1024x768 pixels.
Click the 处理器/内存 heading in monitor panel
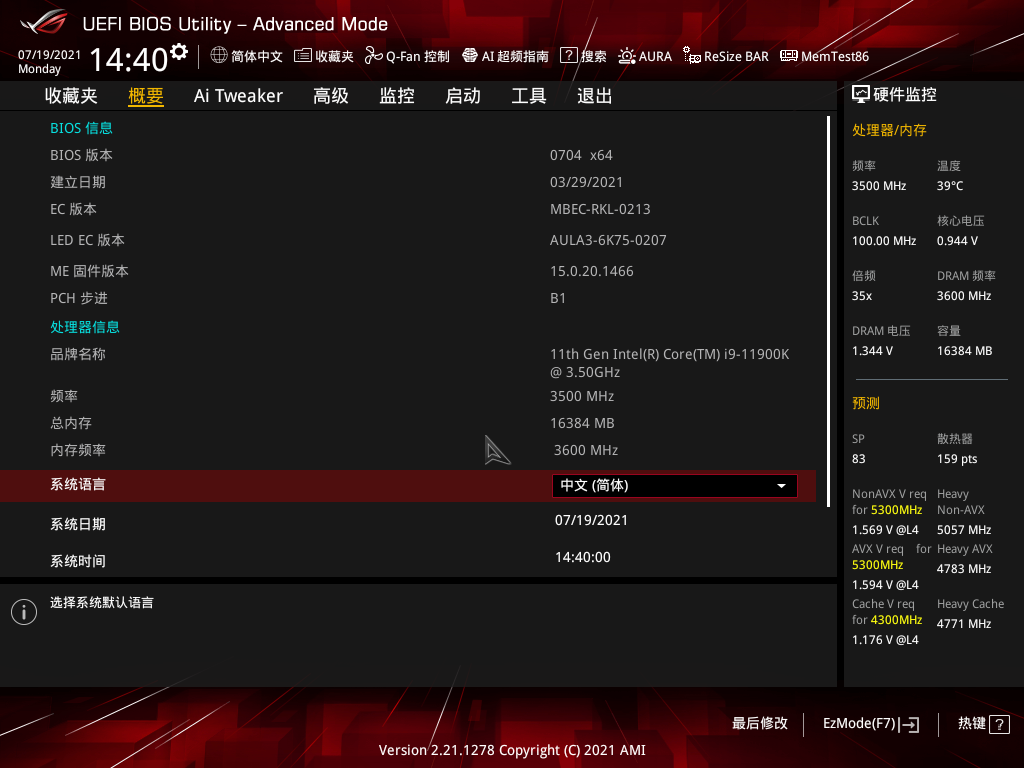click(889, 130)
